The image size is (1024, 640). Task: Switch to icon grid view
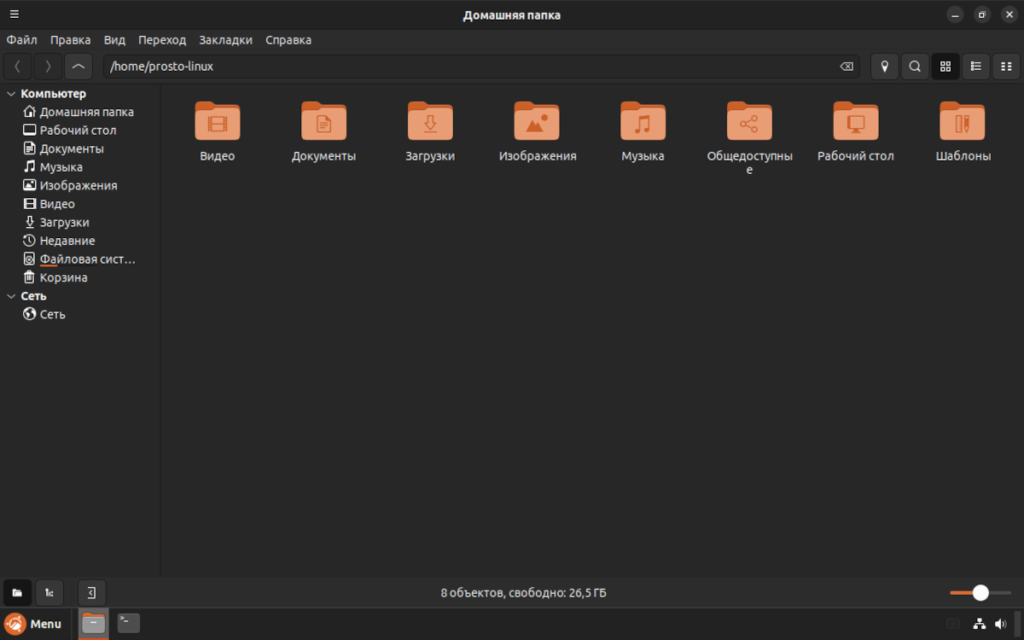click(945, 66)
